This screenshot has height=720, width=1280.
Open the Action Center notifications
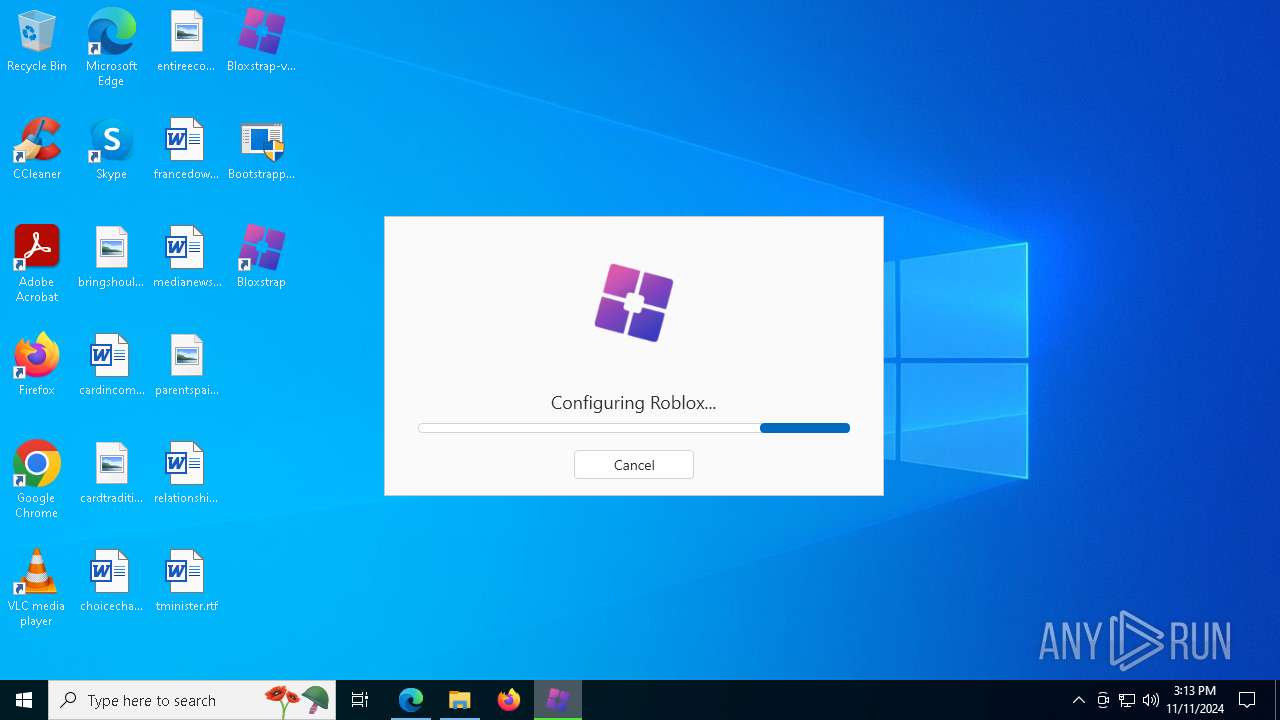(x=1247, y=700)
